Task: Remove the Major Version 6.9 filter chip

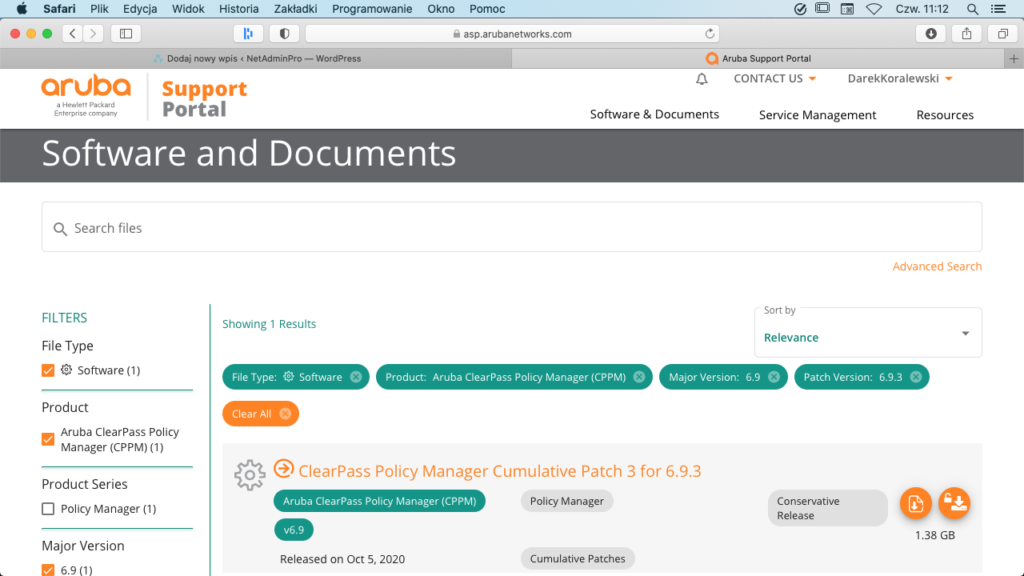Action: [774, 377]
